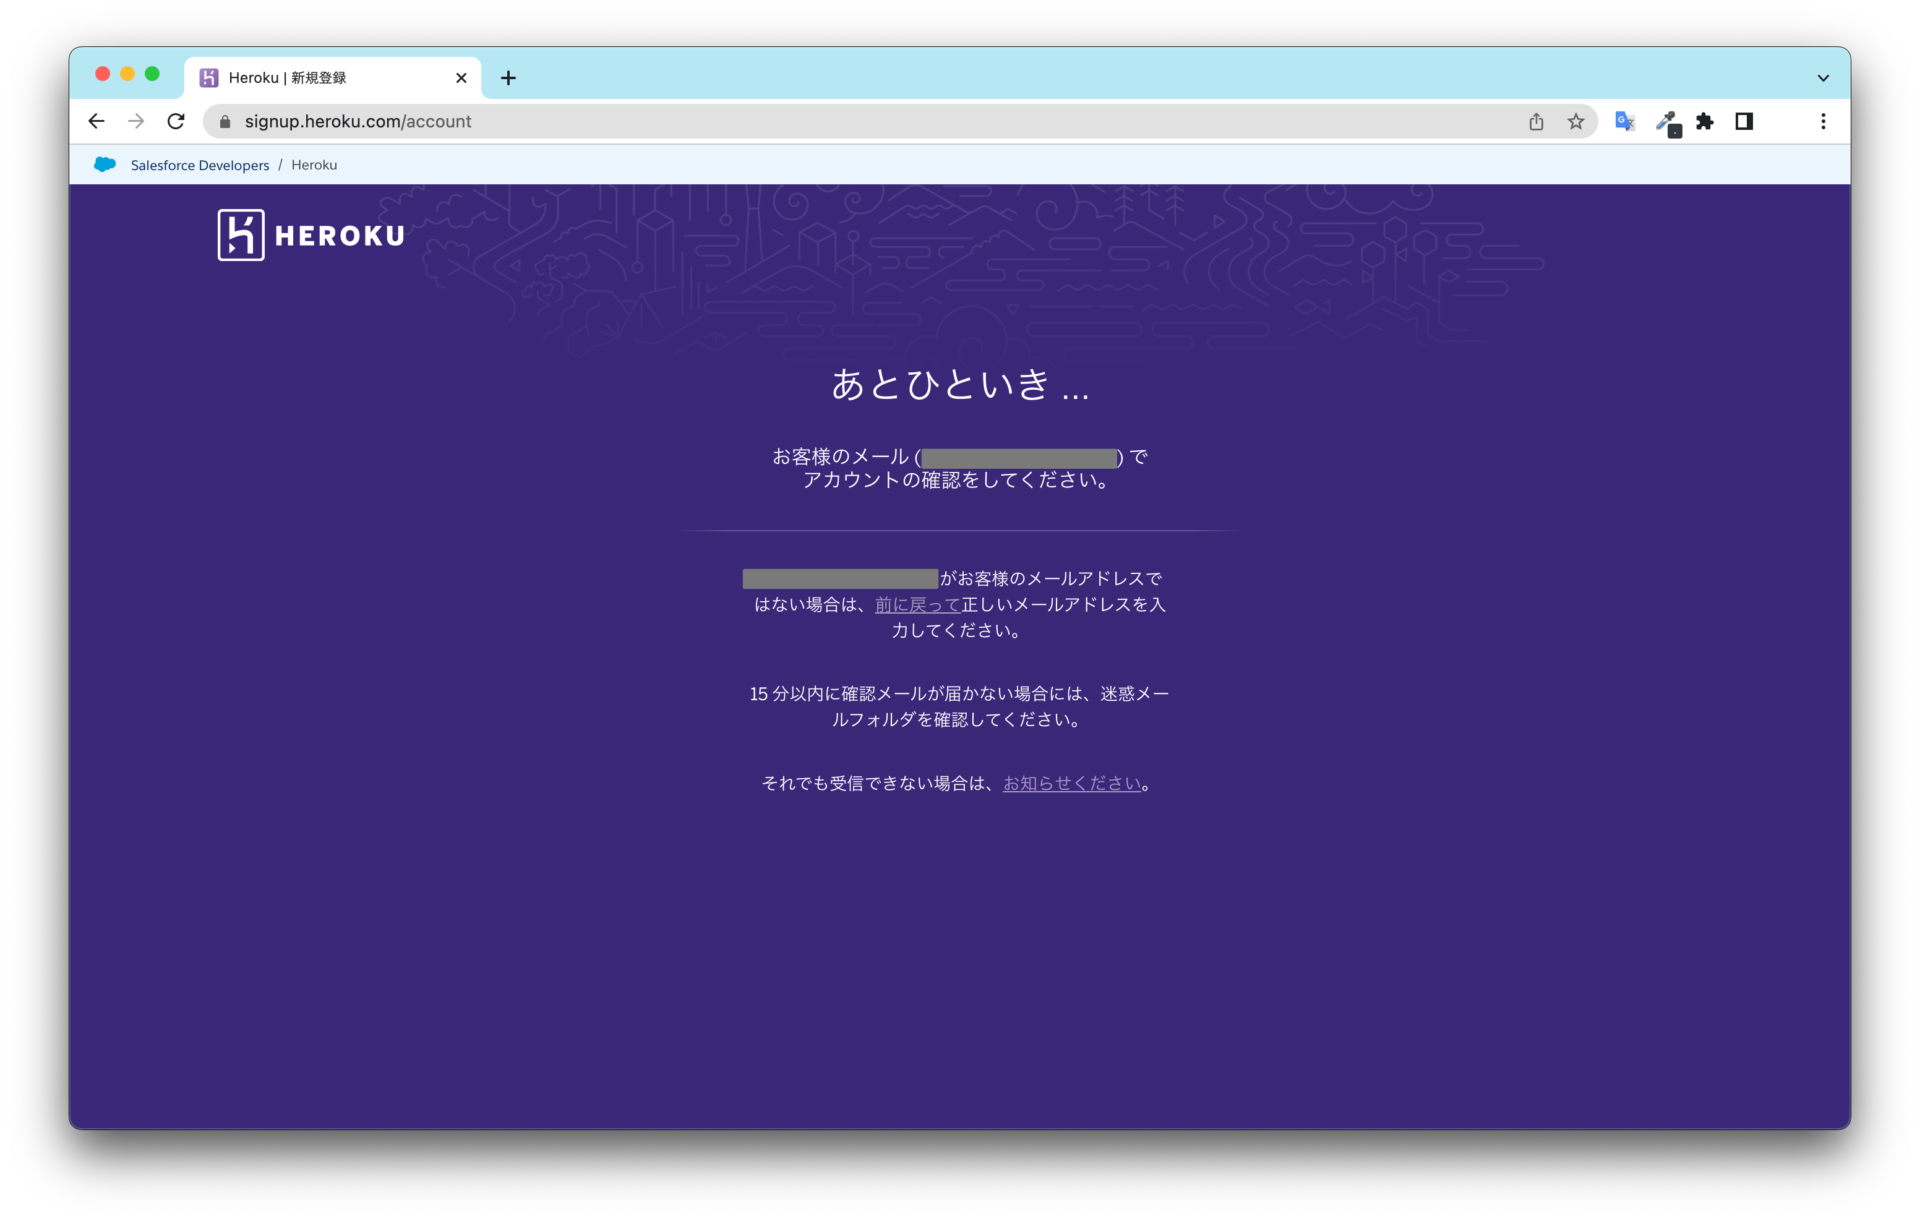Click the share/upload icon in address bar

point(1536,121)
